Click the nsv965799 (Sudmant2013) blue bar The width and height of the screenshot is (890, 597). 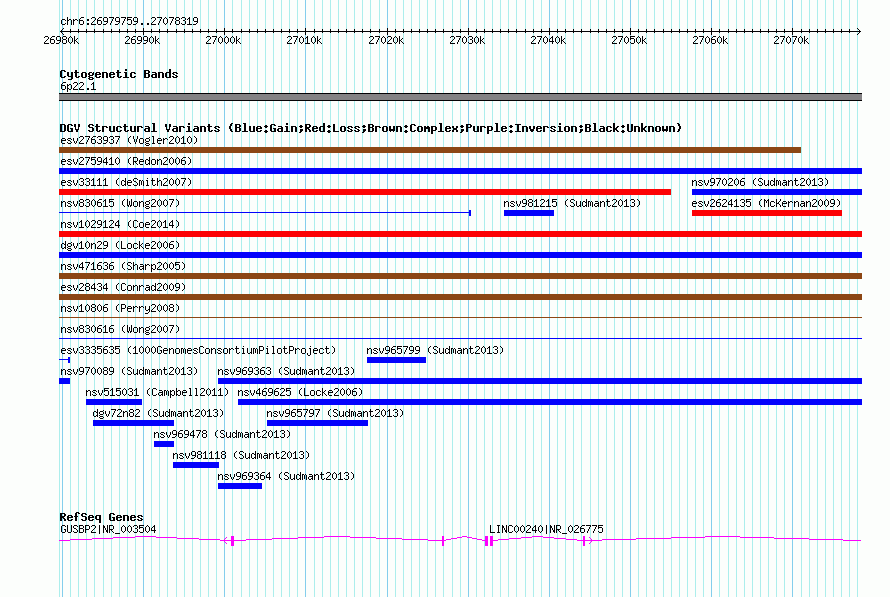396,360
